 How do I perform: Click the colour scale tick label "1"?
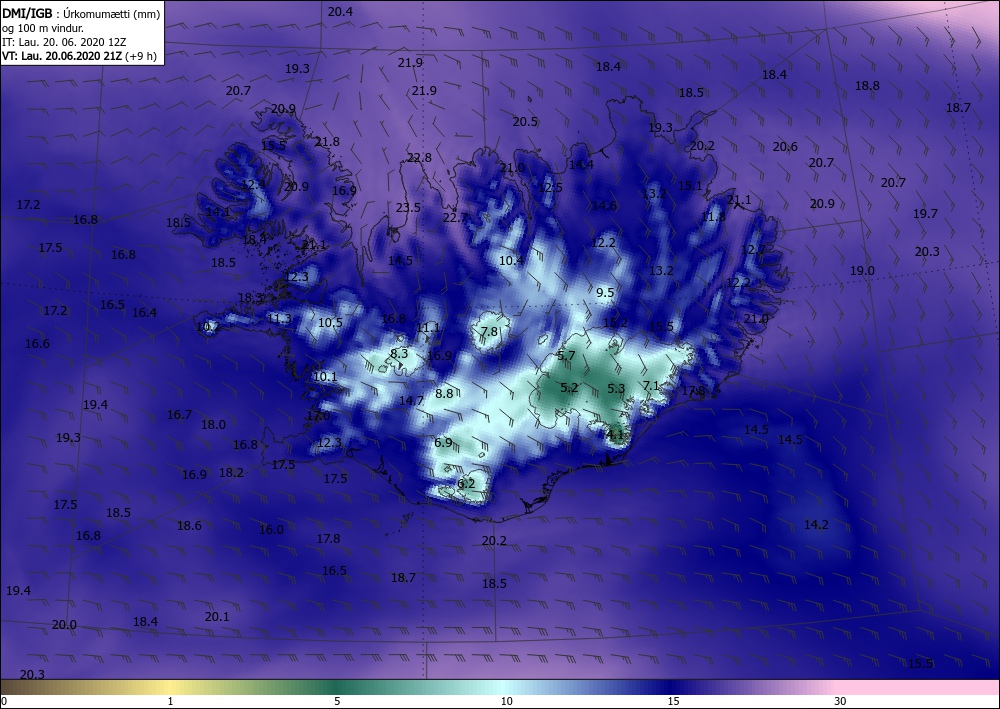tap(170, 701)
